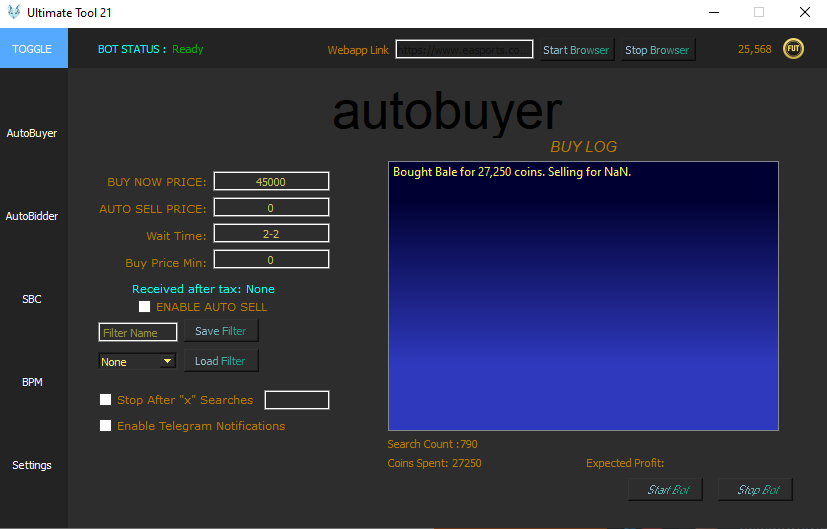Click the Received after tax: None text
827x529 pixels.
click(x=203, y=289)
